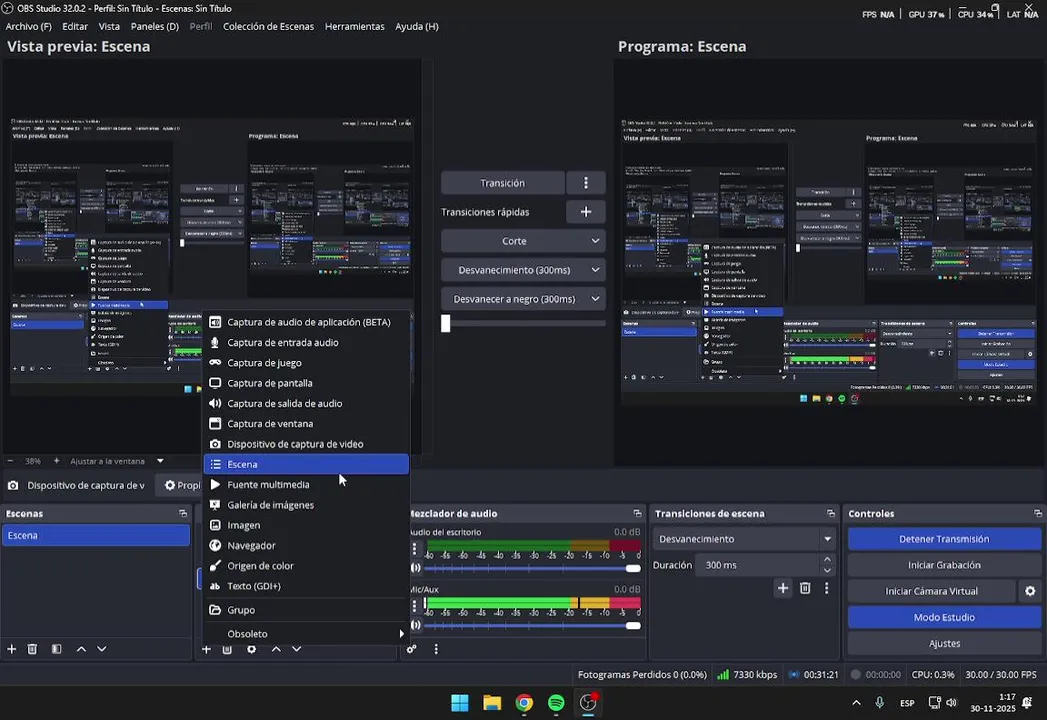Image resolution: width=1047 pixels, height=720 pixels.
Task: Open the Editar menu
Action: 75,27
